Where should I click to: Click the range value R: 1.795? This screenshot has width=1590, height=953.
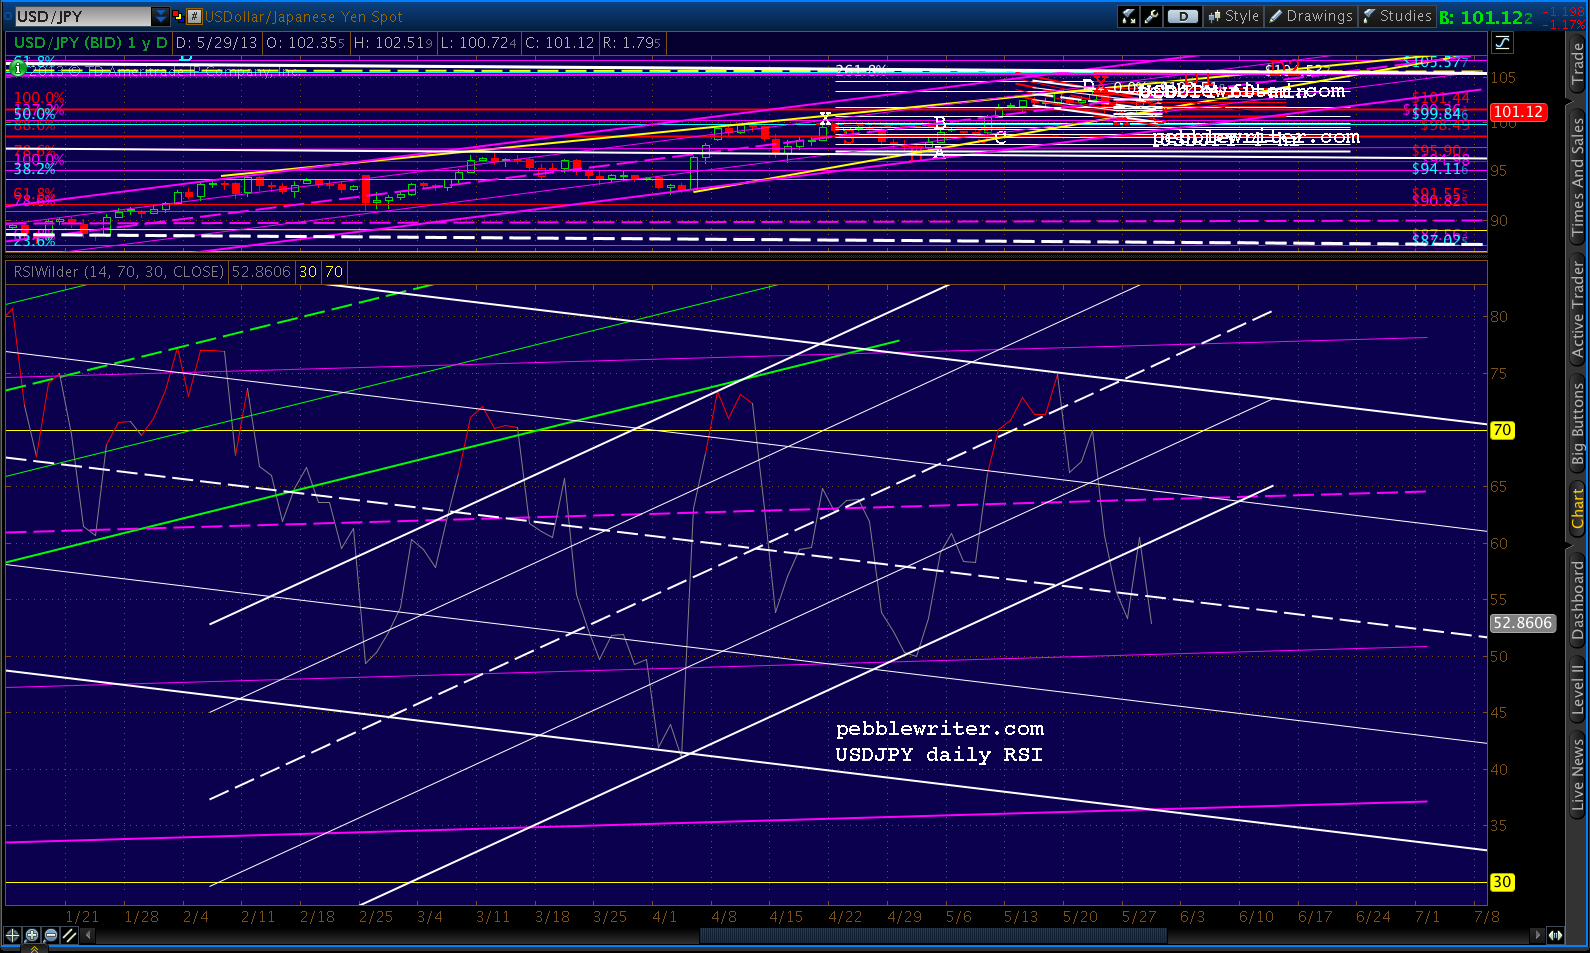[x=631, y=43]
